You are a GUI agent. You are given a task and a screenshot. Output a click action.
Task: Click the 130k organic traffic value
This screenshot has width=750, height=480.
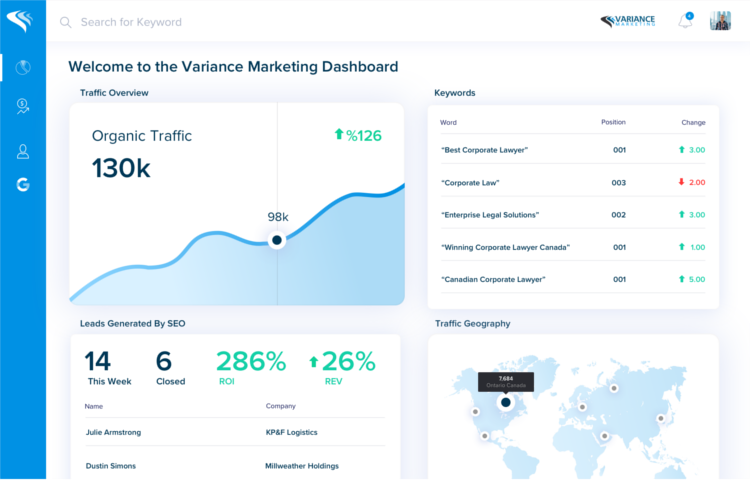[121, 168]
